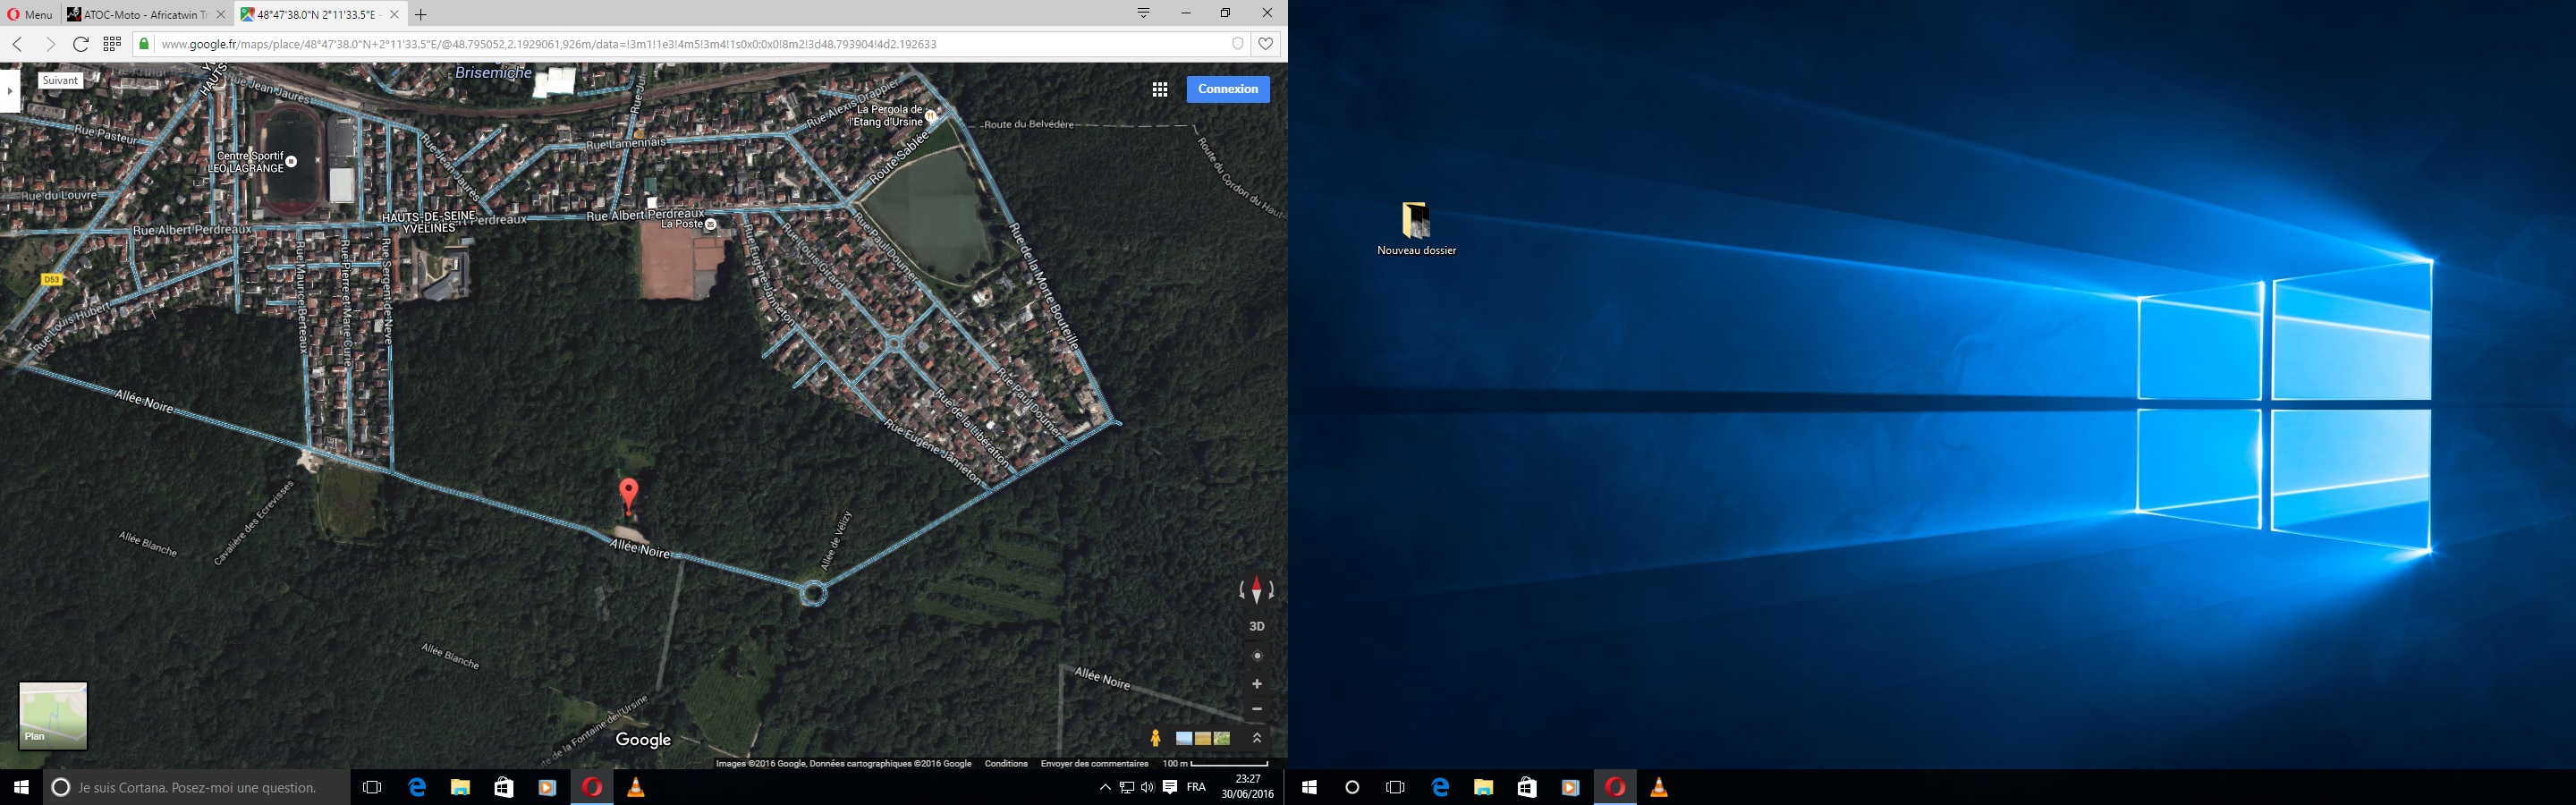Select the 'Nouveau dossier' desktop folder
The height and width of the screenshot is (805, 2576).
(x=1416, y=229)
